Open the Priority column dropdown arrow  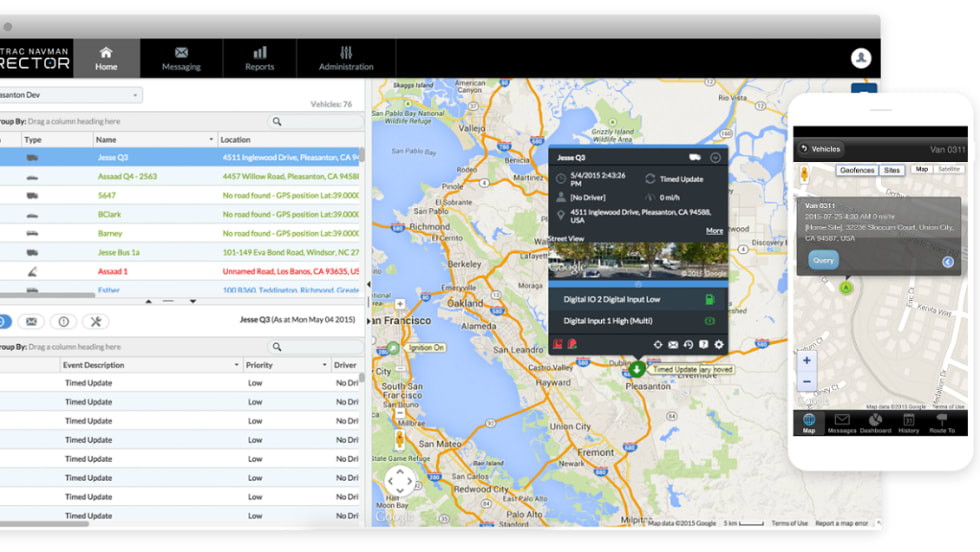click(325, 365)
